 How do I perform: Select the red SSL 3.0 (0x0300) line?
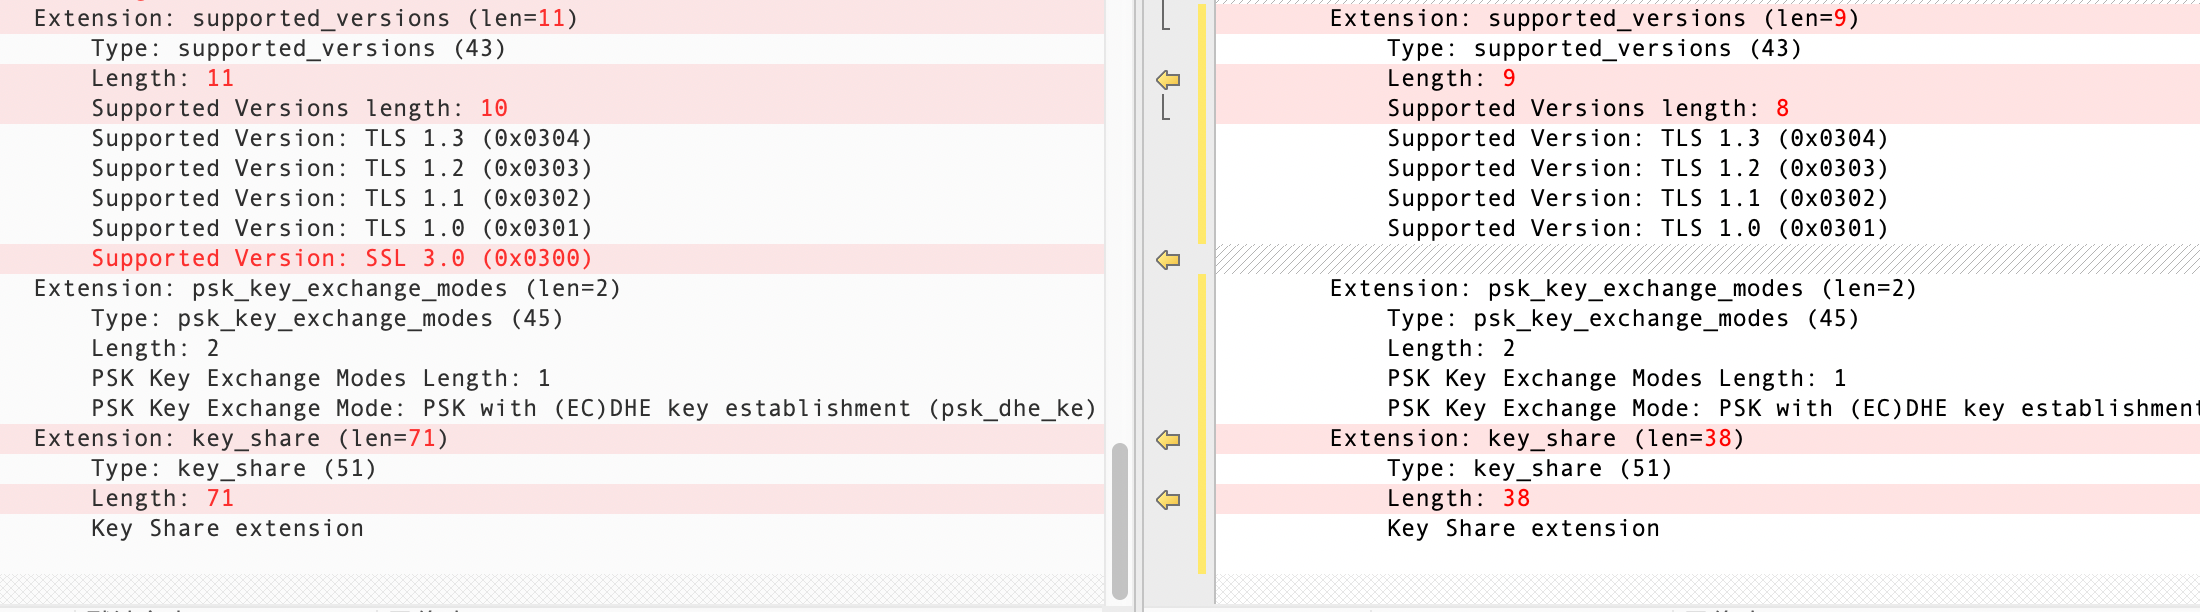click(341, 259)
